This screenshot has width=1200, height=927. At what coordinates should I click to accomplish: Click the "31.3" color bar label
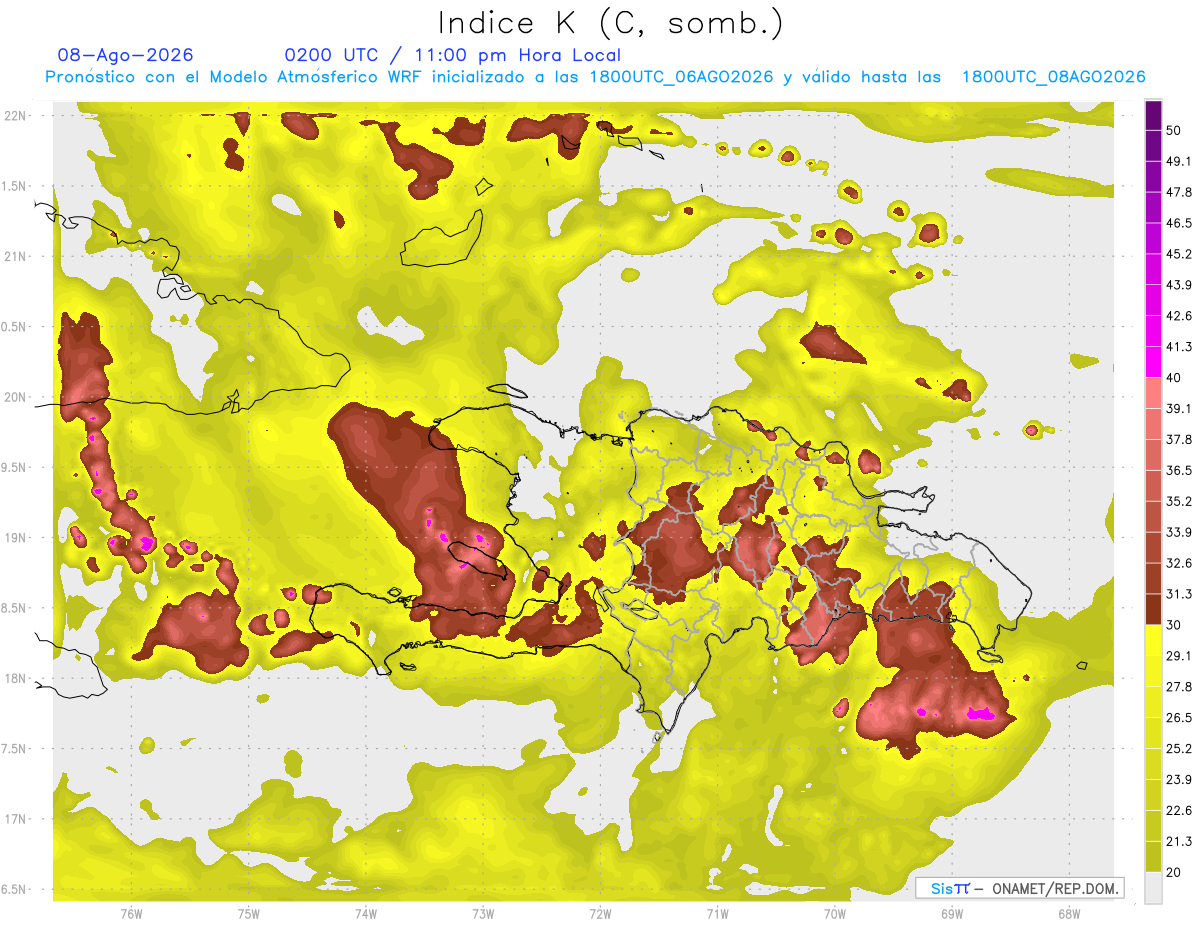coord(1179,594)
